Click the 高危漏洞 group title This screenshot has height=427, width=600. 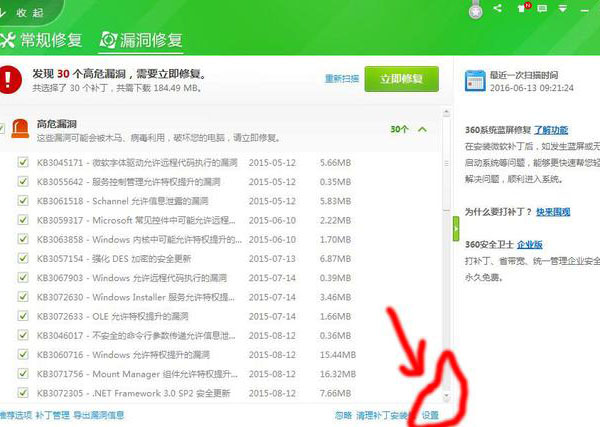57,124
